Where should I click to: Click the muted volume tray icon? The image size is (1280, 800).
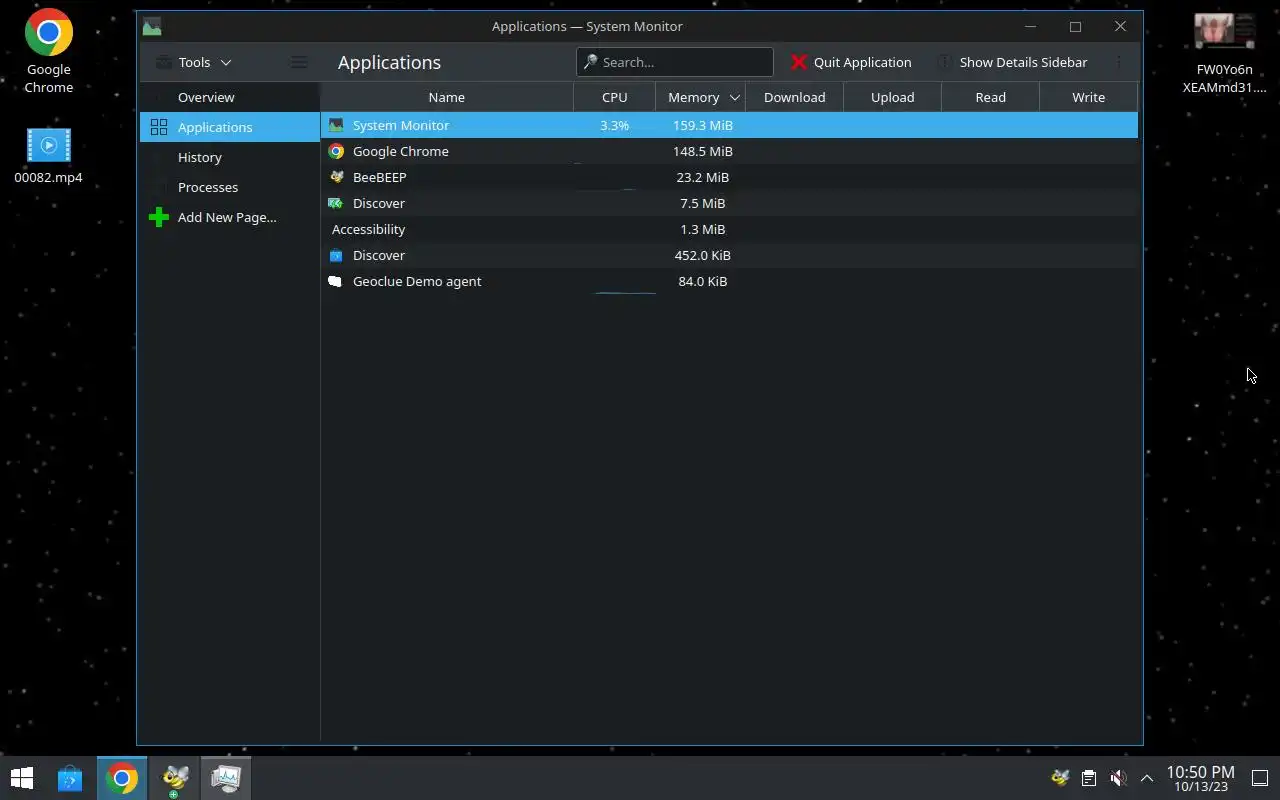click(x=1118, y=778)
